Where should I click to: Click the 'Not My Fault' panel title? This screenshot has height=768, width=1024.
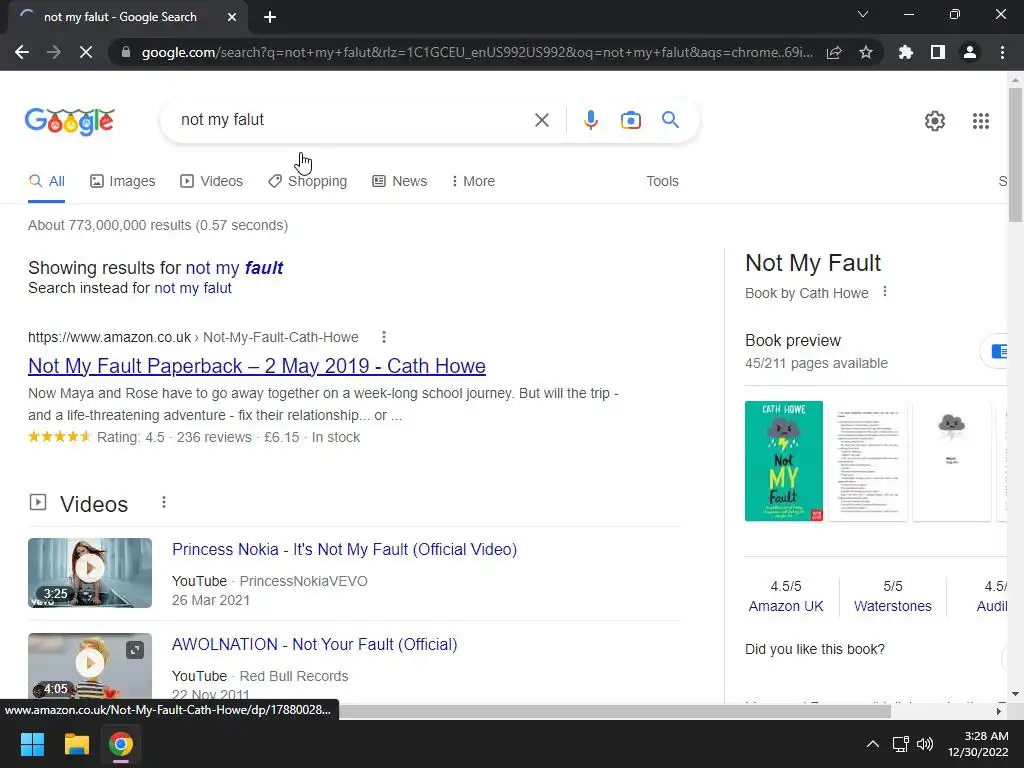[x=813, y=263]
